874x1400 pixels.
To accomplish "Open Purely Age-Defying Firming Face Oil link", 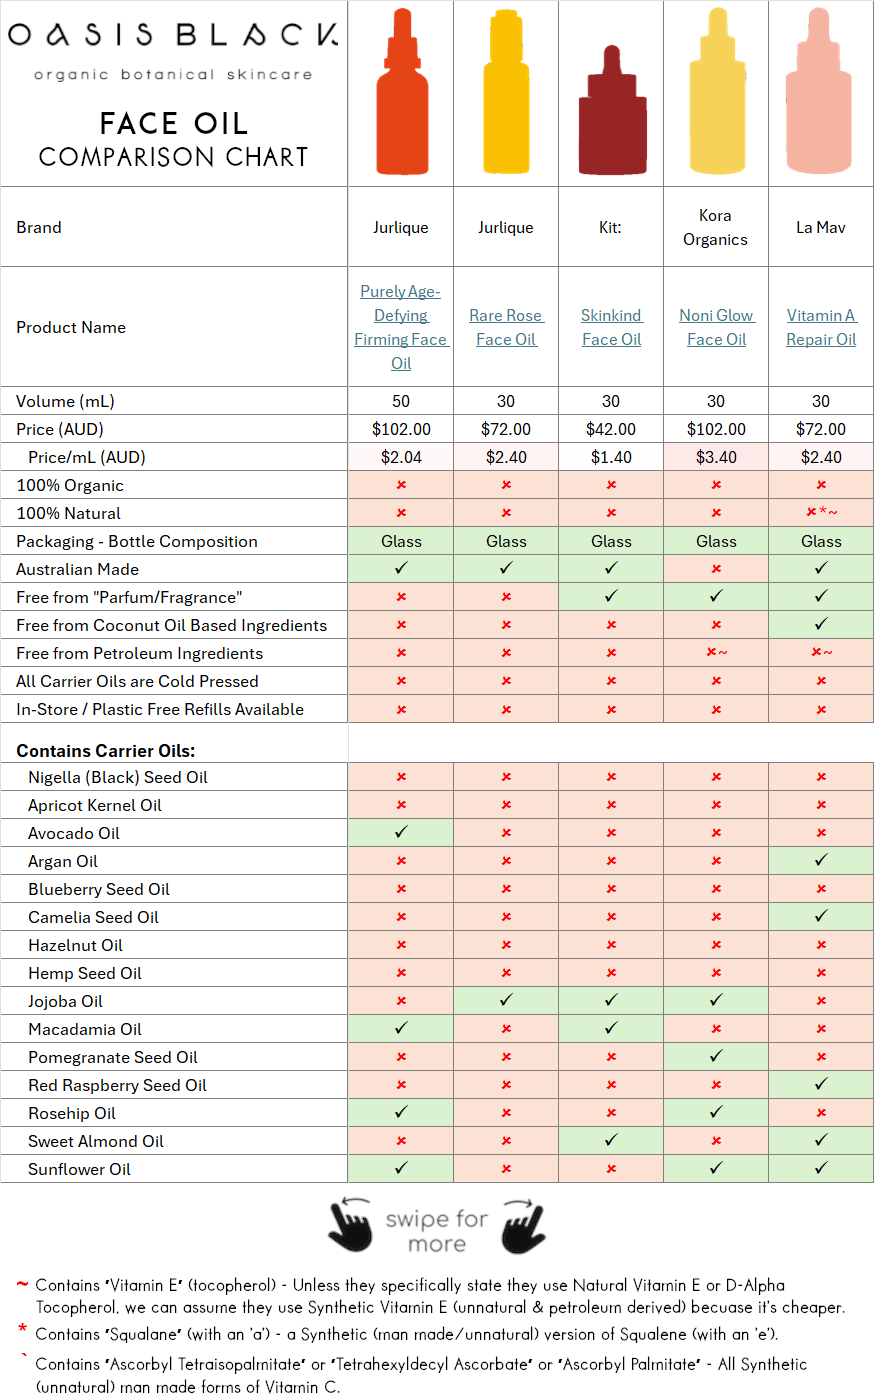I will click(401, 327).
